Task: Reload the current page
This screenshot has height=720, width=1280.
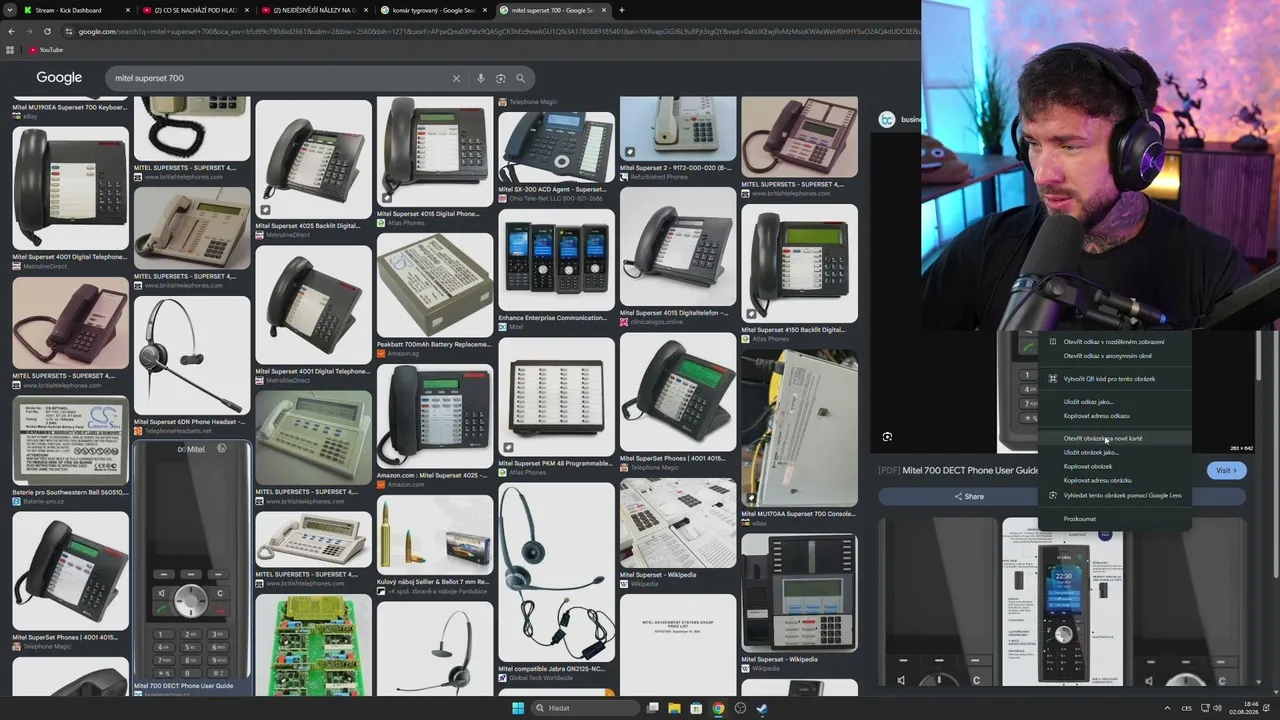Action: (47, 31)
